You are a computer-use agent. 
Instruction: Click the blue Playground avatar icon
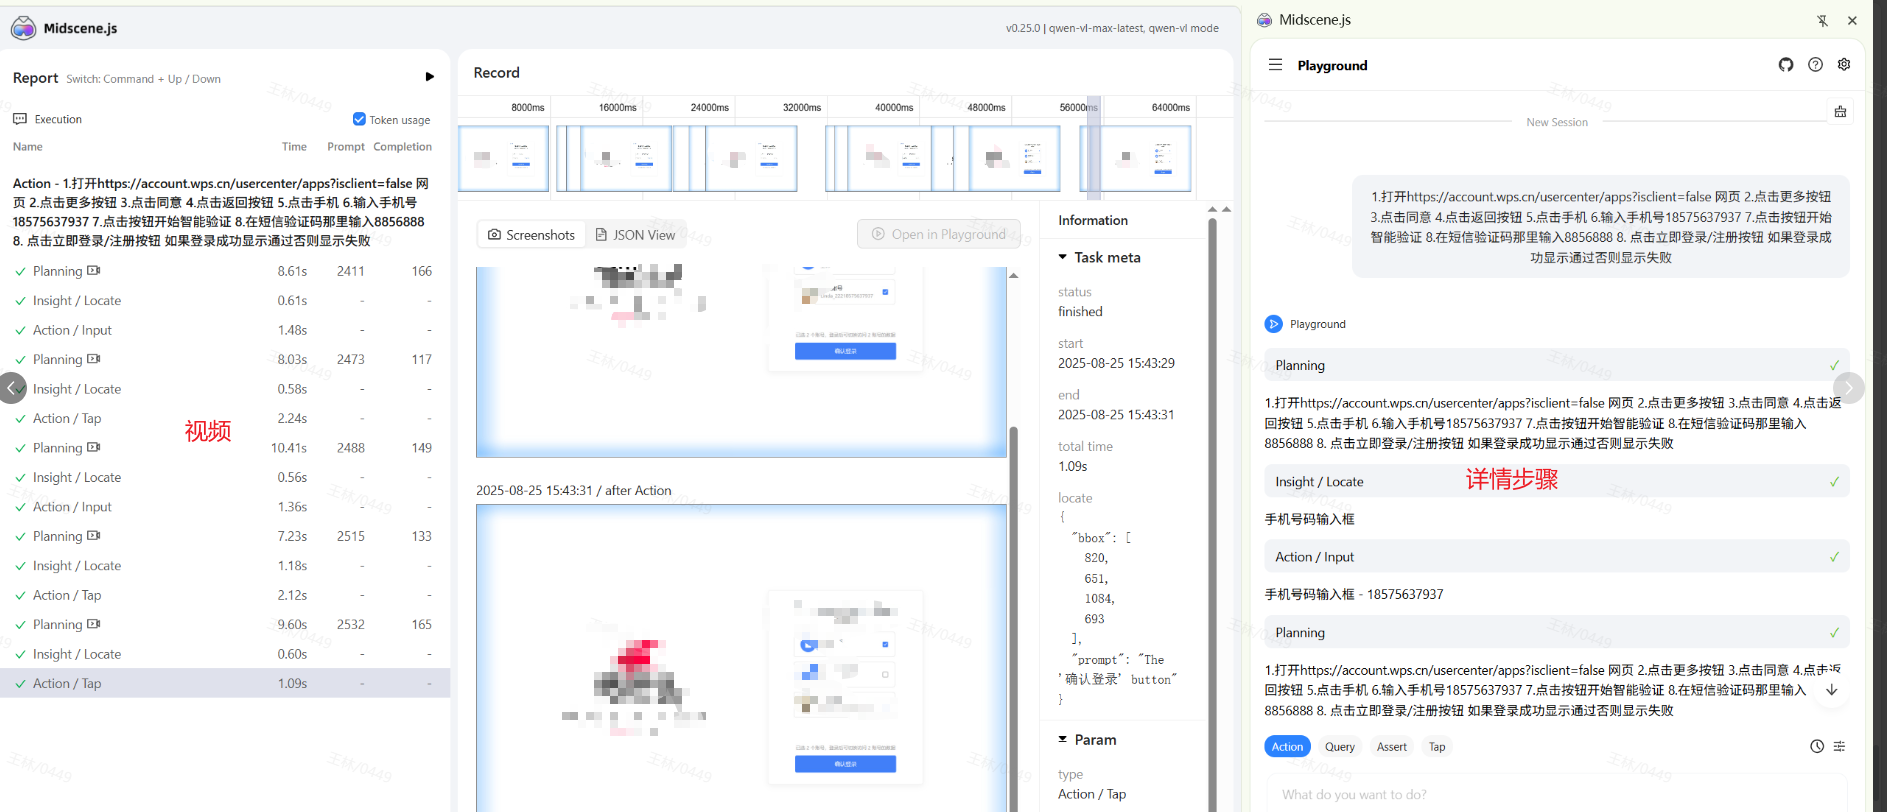1273,324
